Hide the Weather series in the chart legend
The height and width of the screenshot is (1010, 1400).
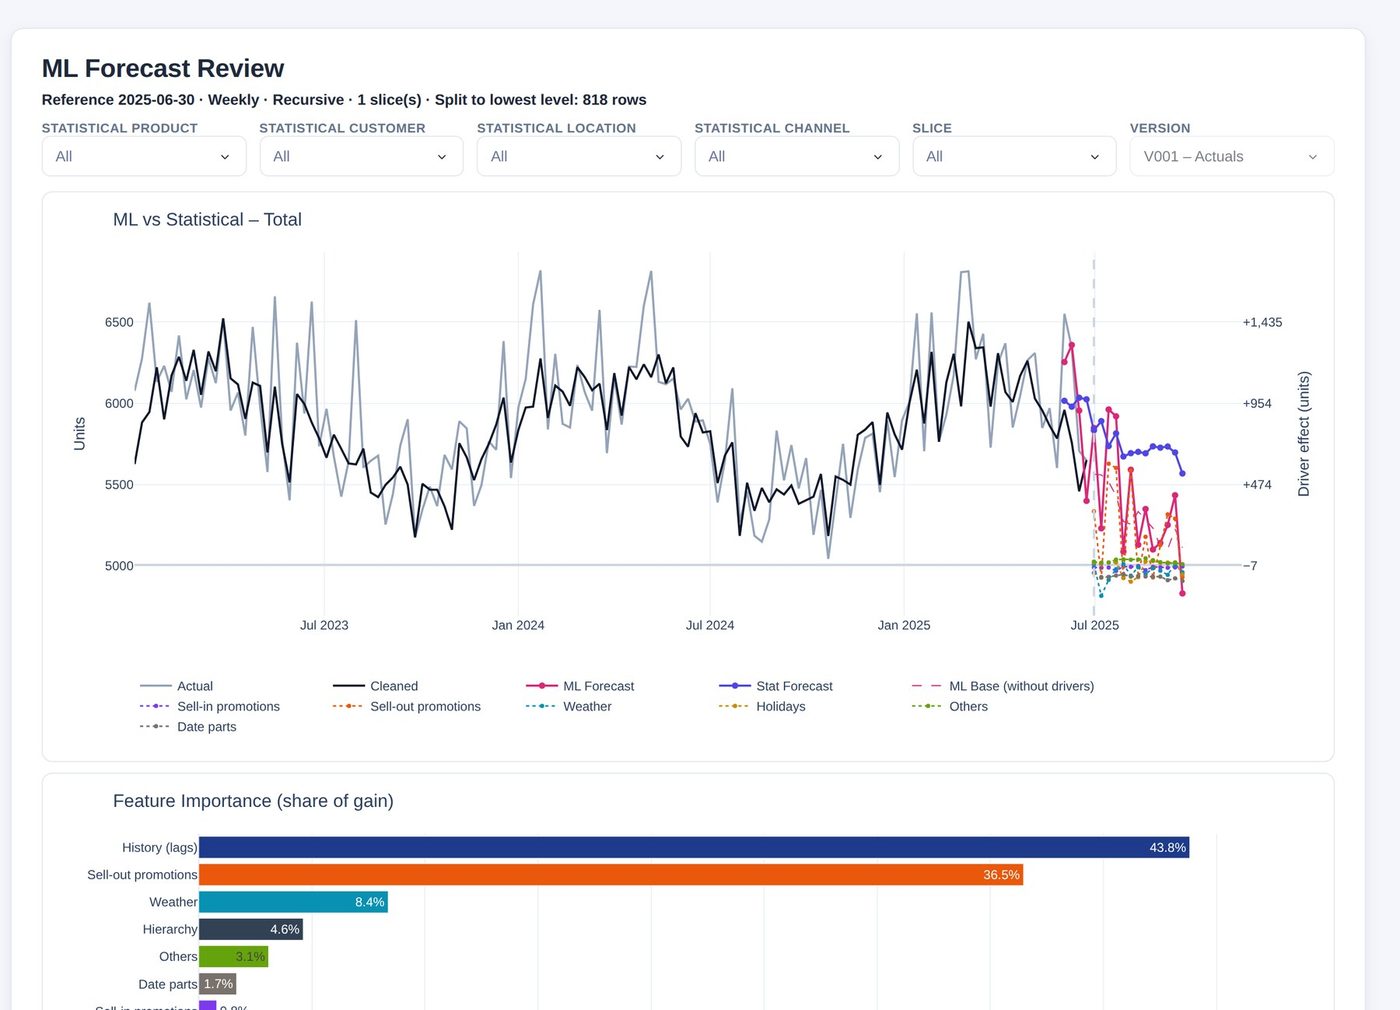(569, 706)
